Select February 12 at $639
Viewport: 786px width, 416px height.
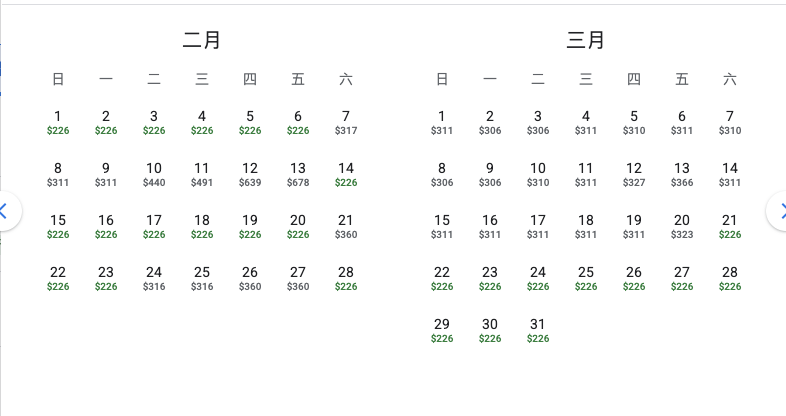point(250,174)
